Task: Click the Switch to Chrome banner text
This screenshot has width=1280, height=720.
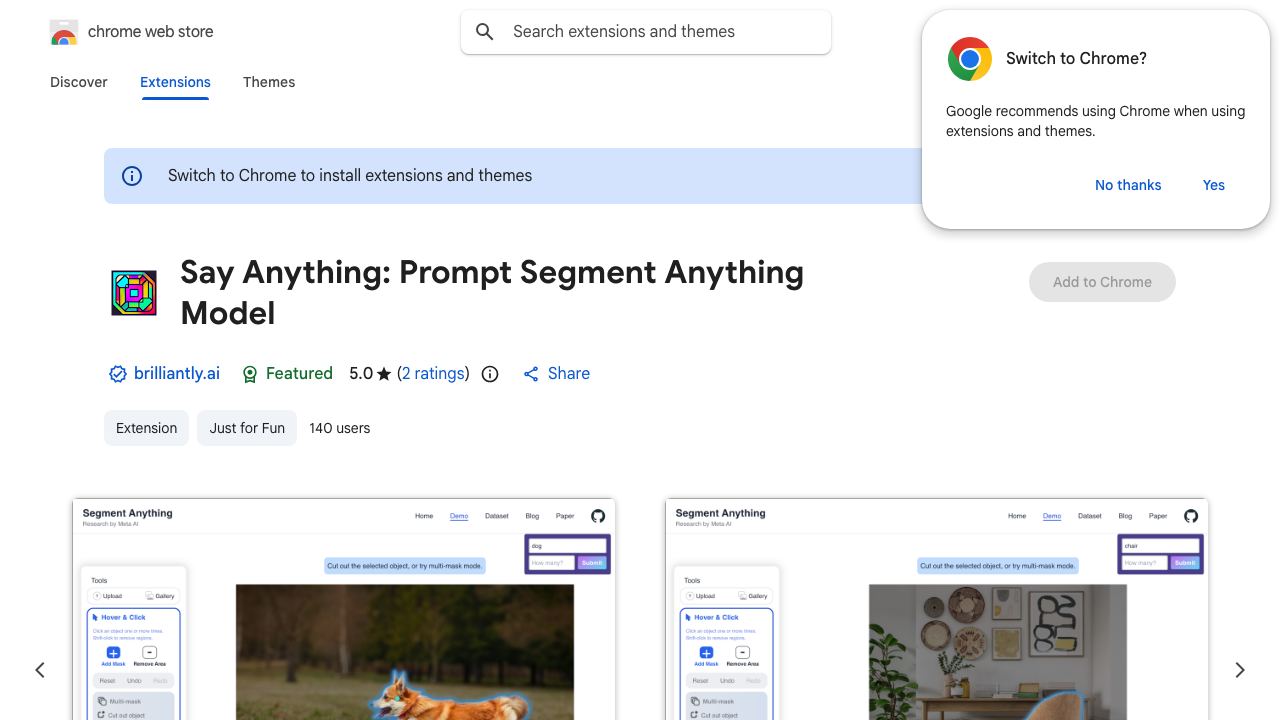Action: (350, 176)
